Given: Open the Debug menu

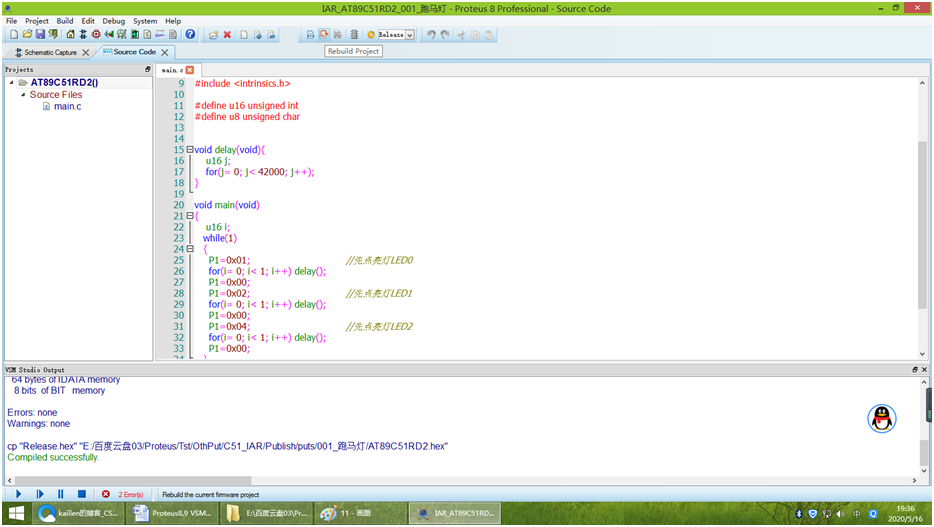Looking at the screenshot, I should pyautogui.click(x=113, y=21).
